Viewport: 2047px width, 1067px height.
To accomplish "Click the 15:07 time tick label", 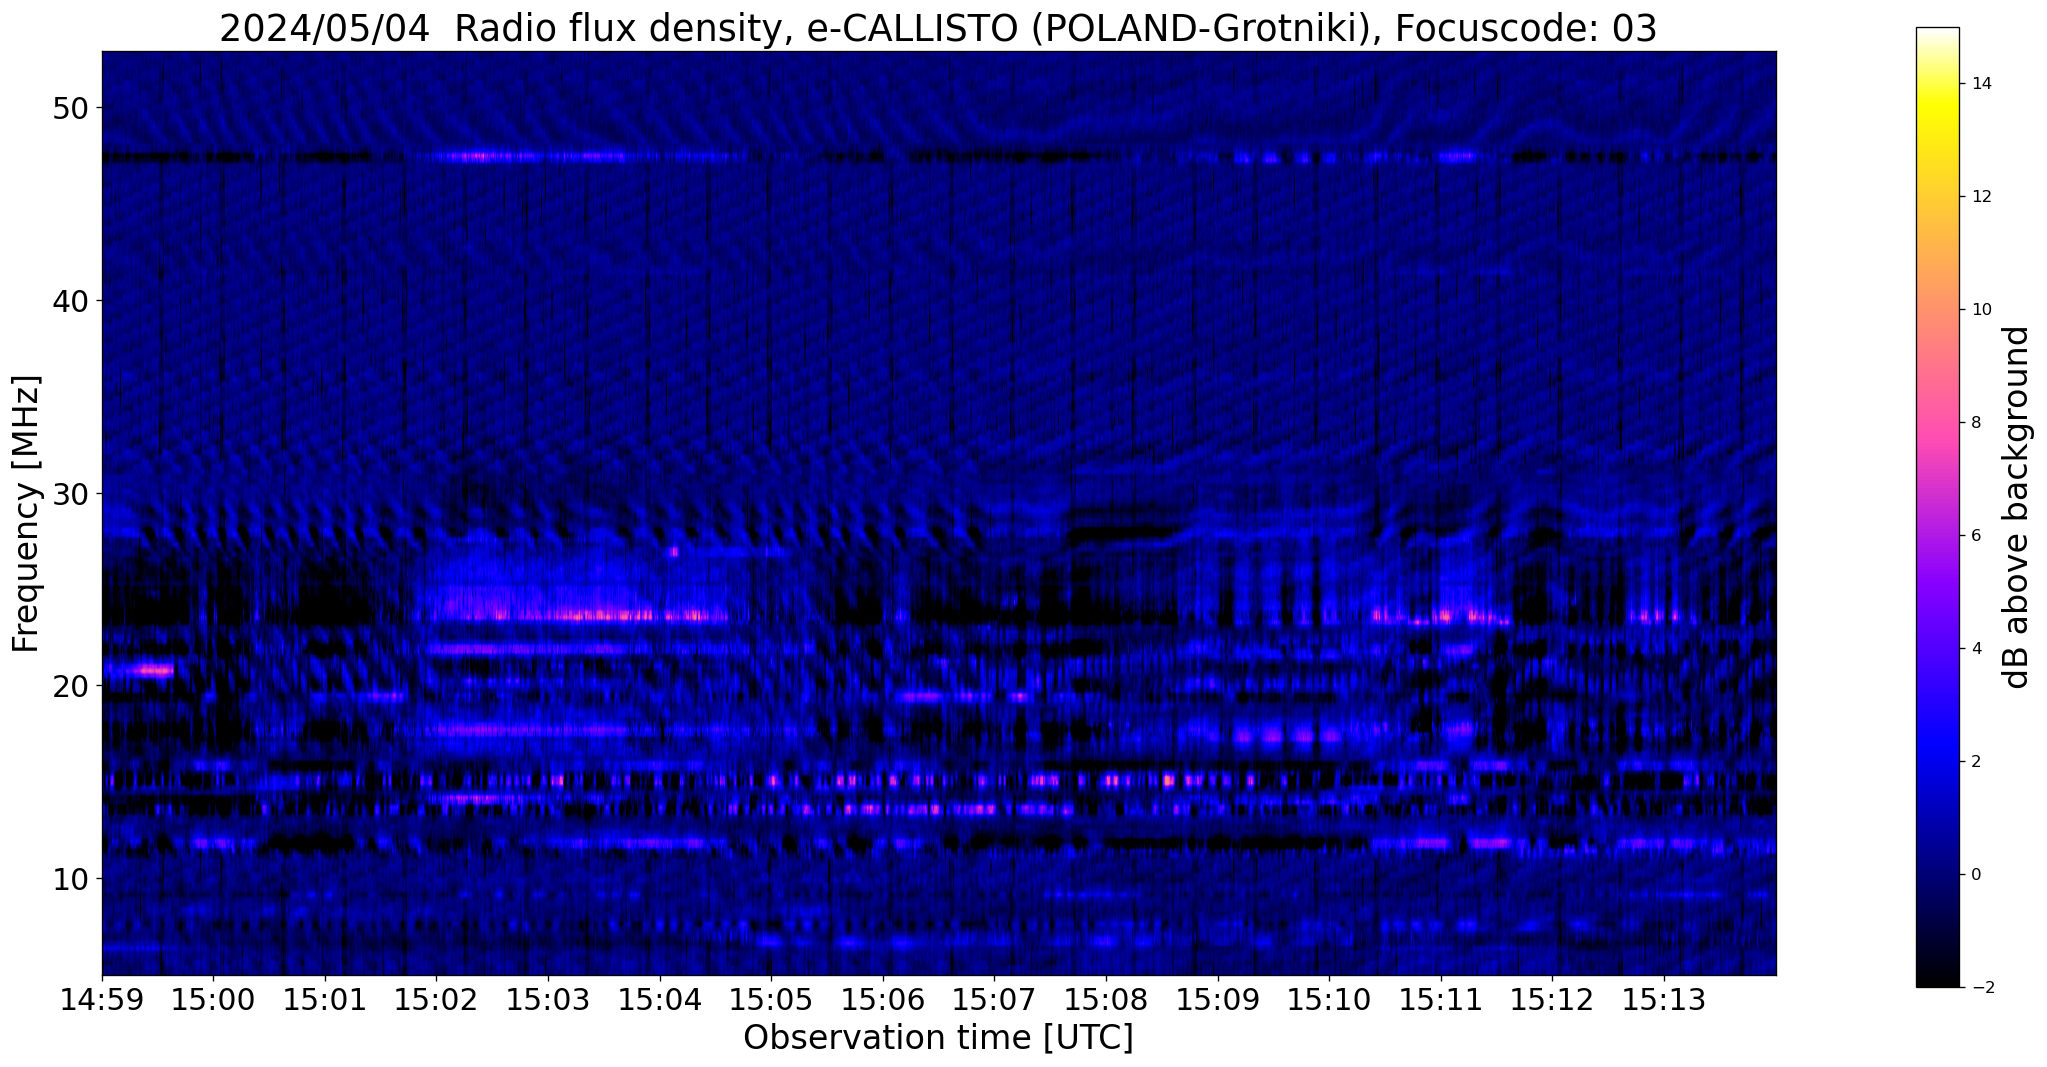I will 994,1001.
